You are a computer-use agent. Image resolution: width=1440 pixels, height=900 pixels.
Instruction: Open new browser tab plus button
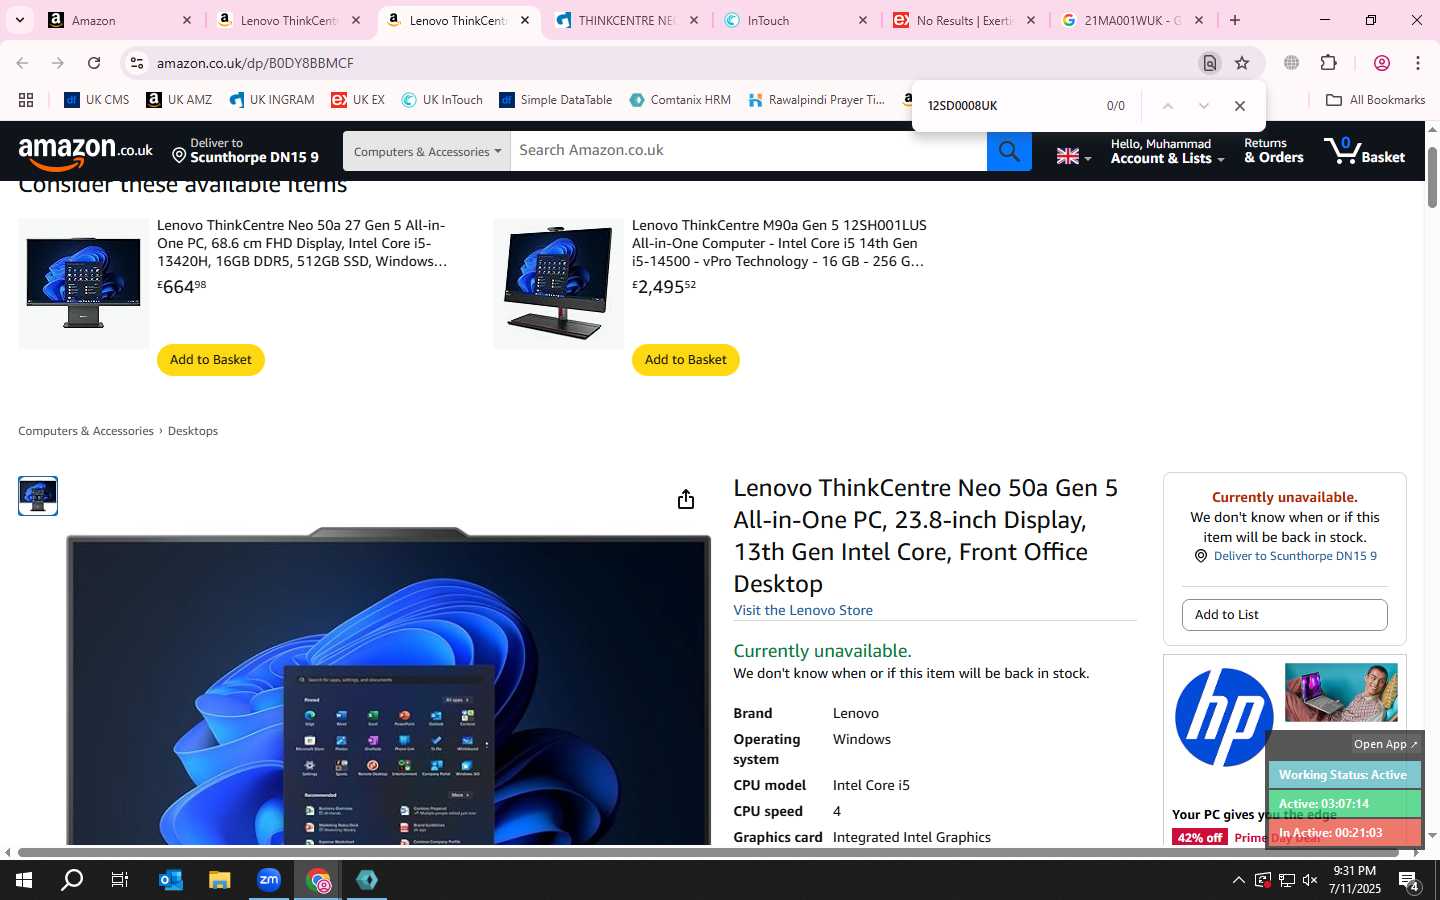click(1235, 20)
